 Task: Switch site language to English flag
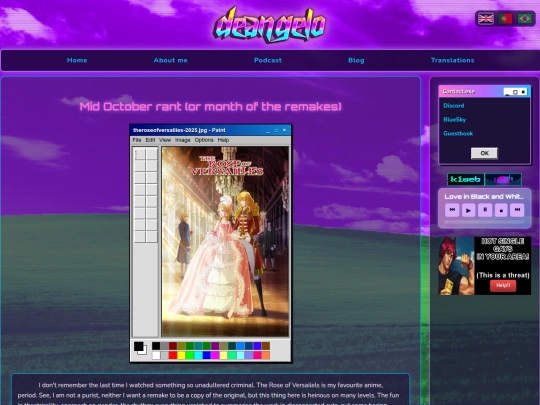[486, 19]
